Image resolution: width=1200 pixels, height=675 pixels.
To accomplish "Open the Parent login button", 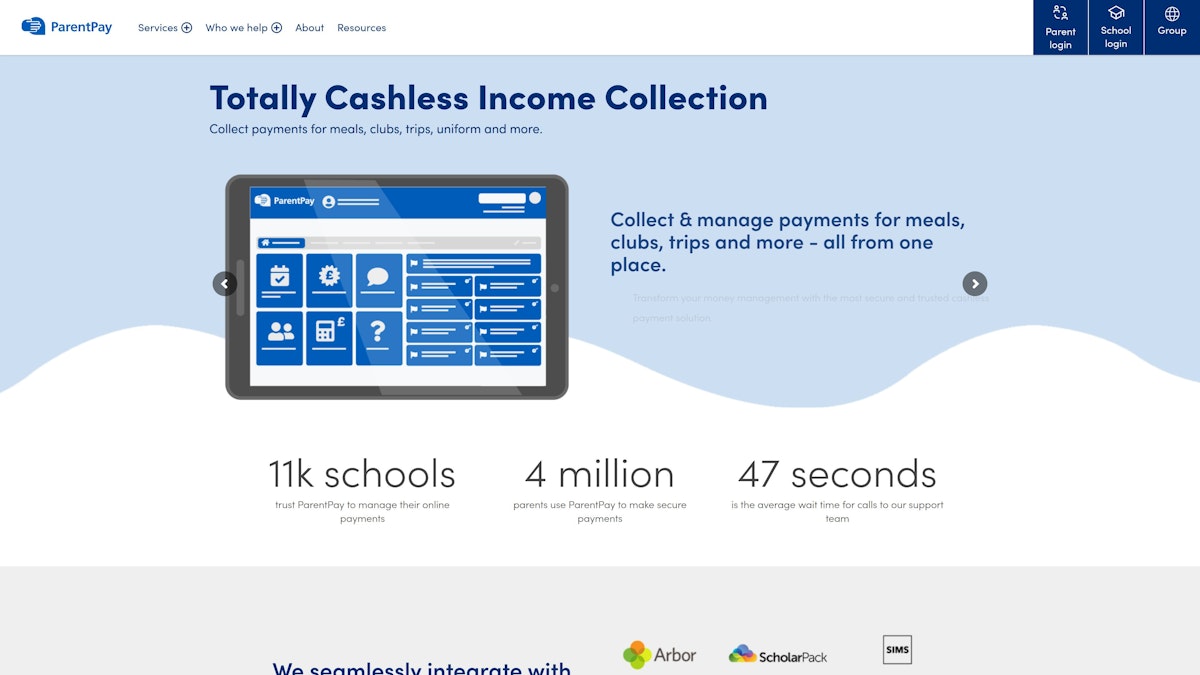I will click(x=1060, y=27).
